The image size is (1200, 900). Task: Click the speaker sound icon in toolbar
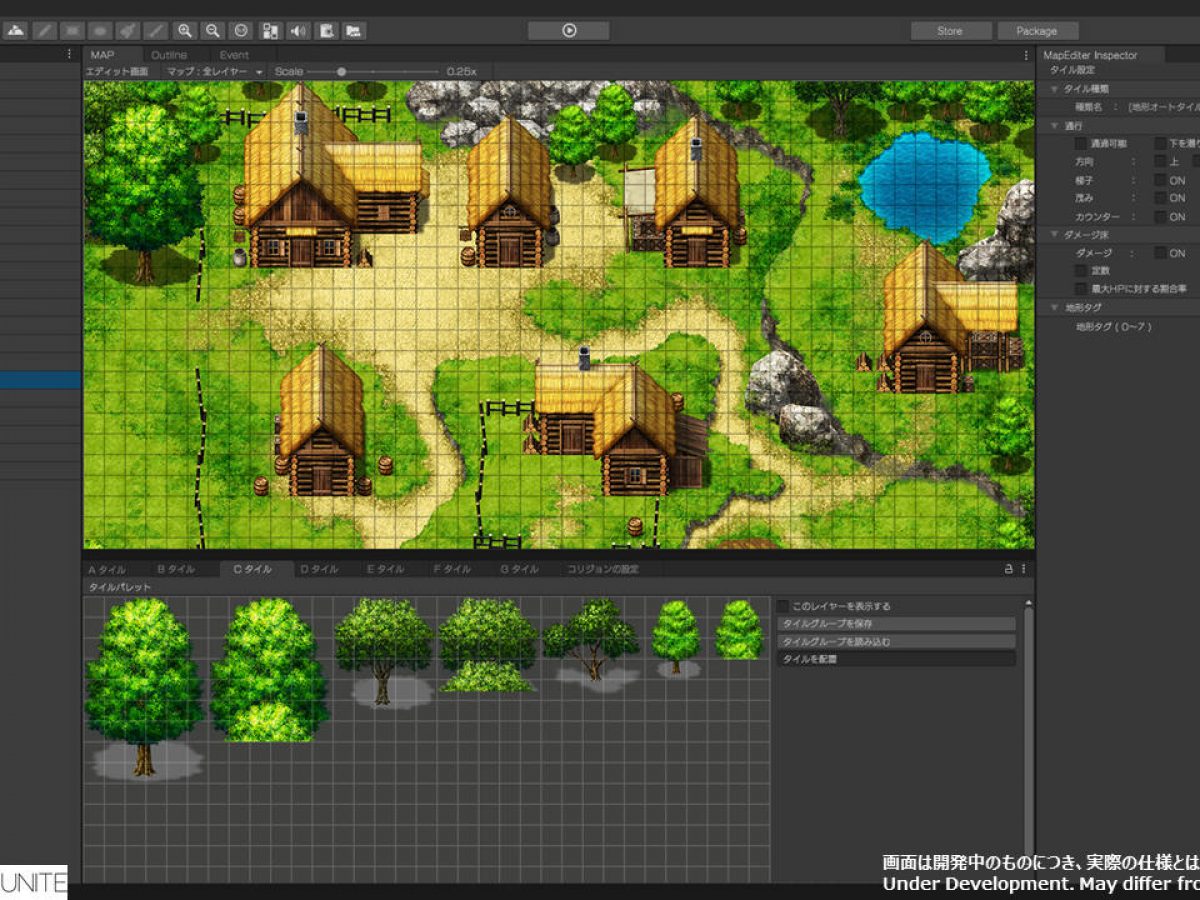click(297, 31)
